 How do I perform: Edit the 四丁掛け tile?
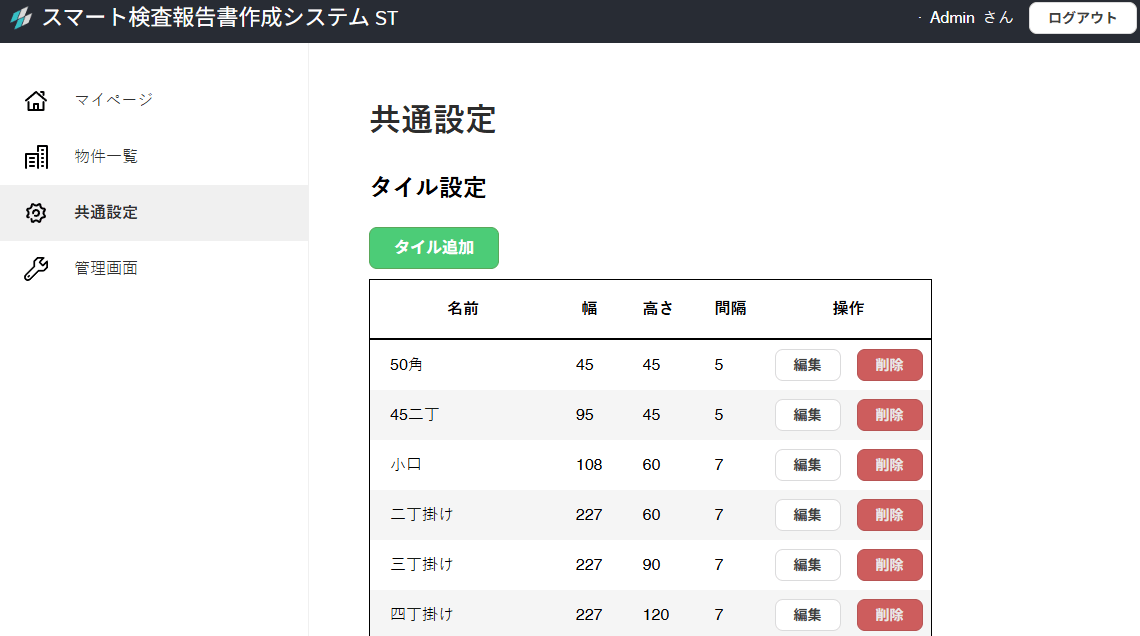tap(807, 614)
